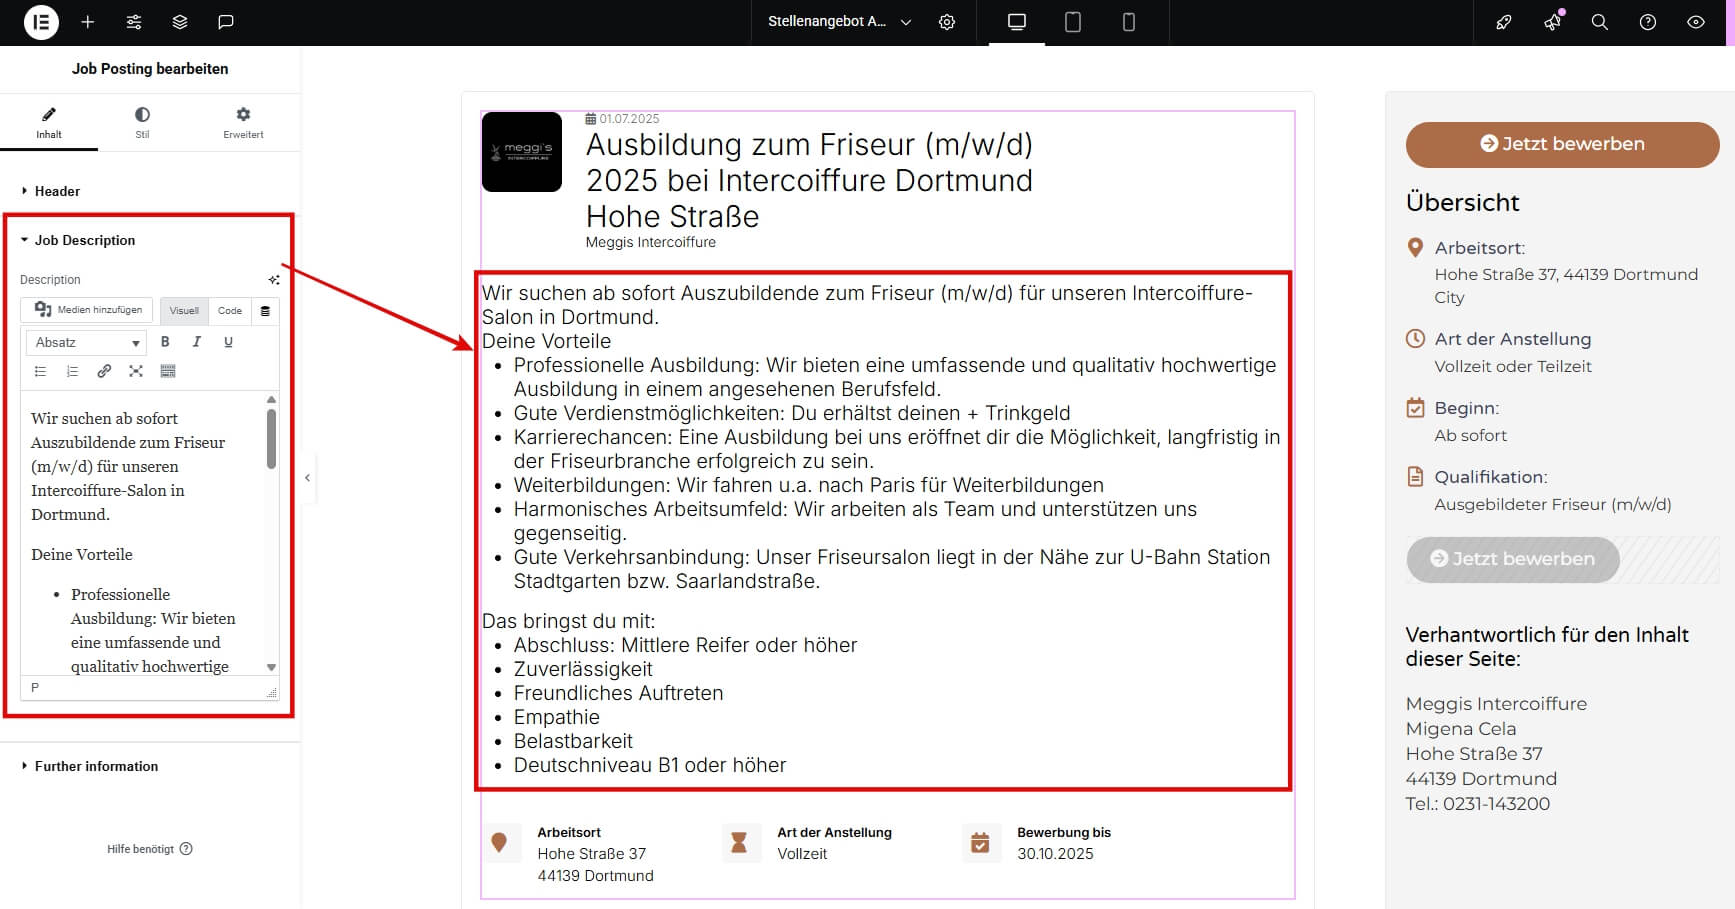Expand the Header section
This screenshot has width=1735, height=909.
click(x=57, y=191)
